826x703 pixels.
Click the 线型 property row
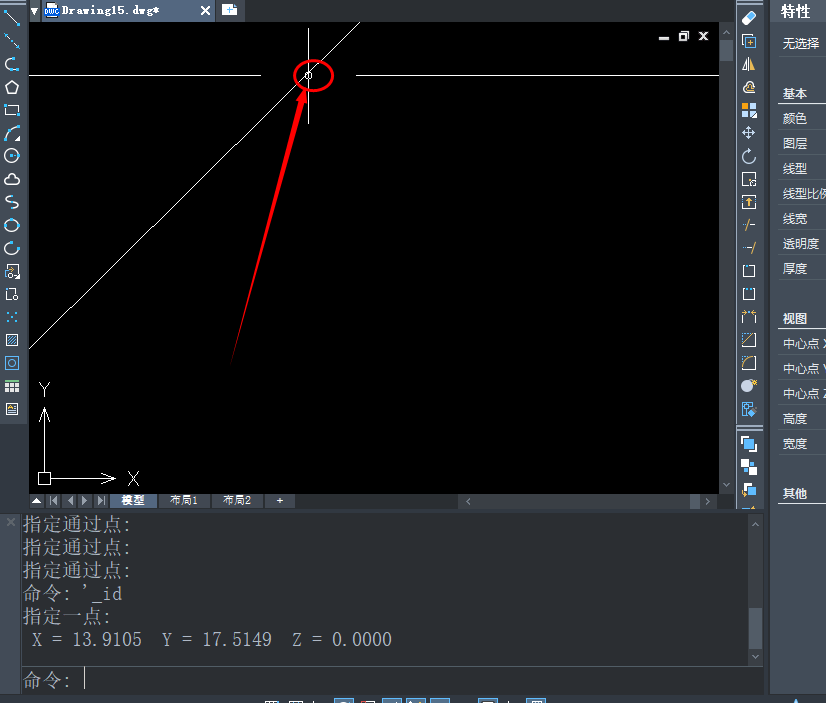(802, 169)
